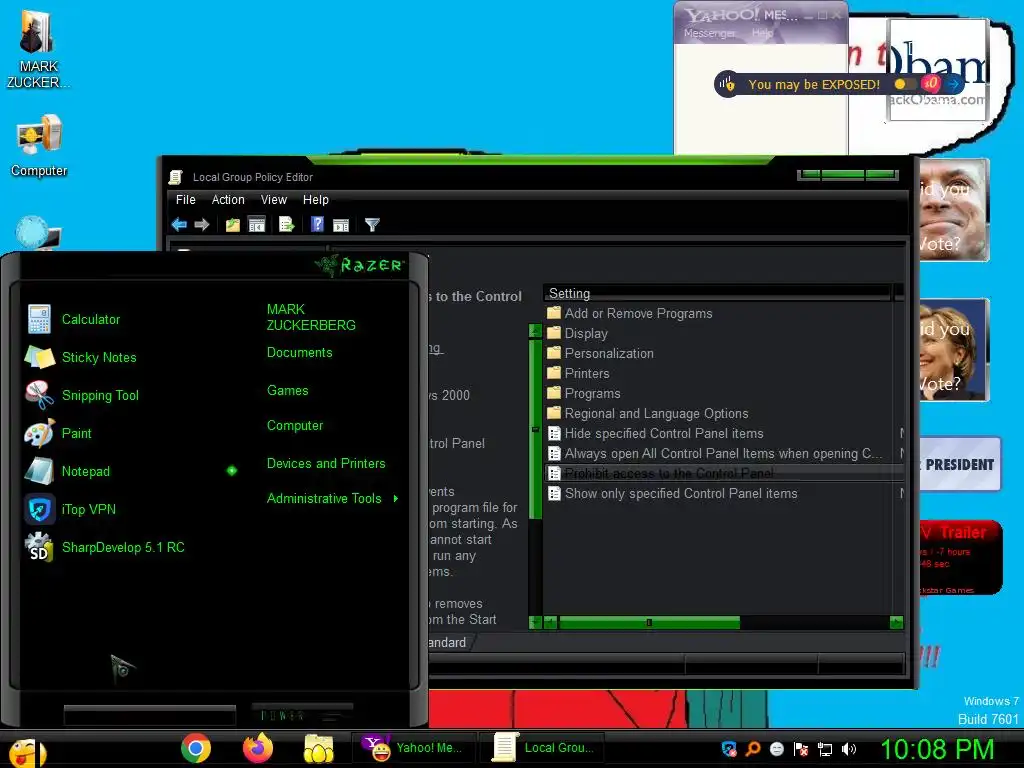The height and width of the screenshot is (768, 1024).
Task: Click the Filter funnel toolbar icon
Action: pos(372,225)
